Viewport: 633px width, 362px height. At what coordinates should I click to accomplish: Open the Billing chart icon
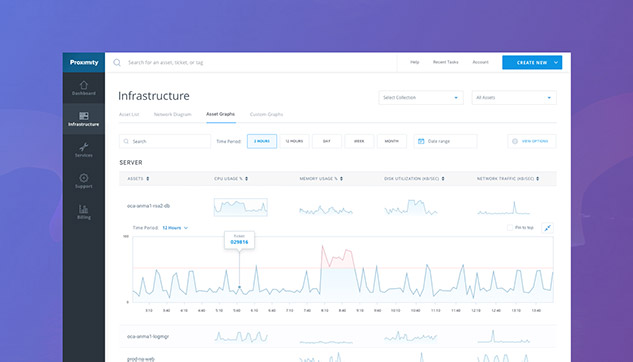coord(84,209)
